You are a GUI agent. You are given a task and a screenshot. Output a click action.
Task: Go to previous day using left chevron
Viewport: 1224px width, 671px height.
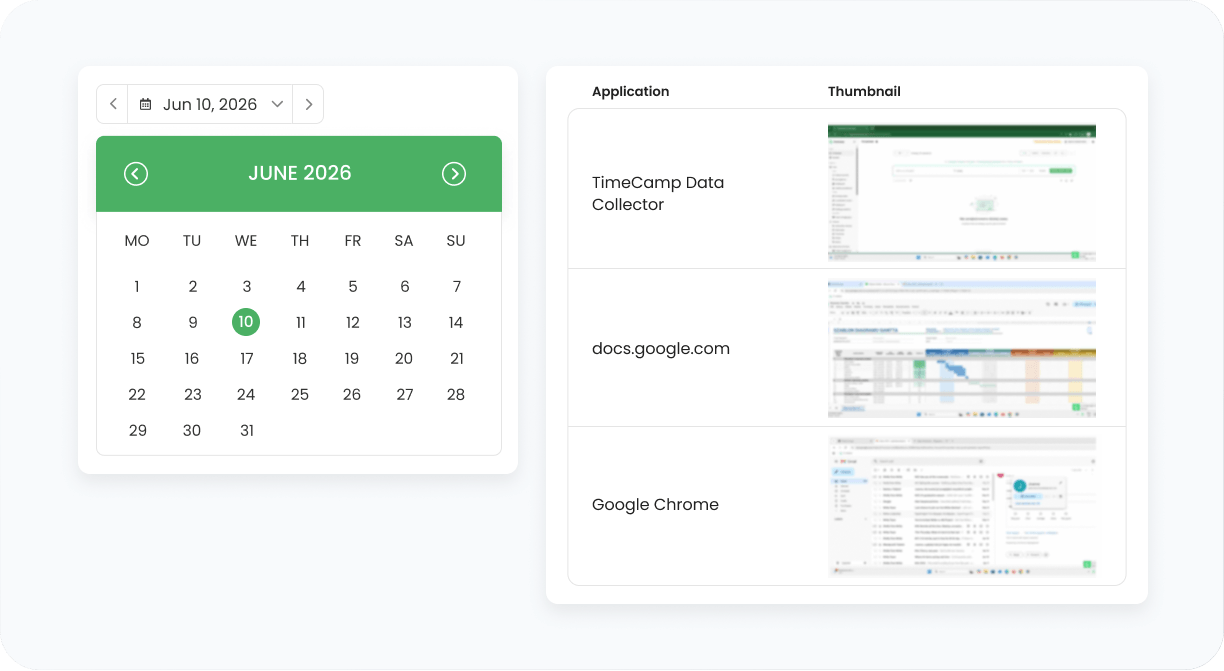pos(113,104)
